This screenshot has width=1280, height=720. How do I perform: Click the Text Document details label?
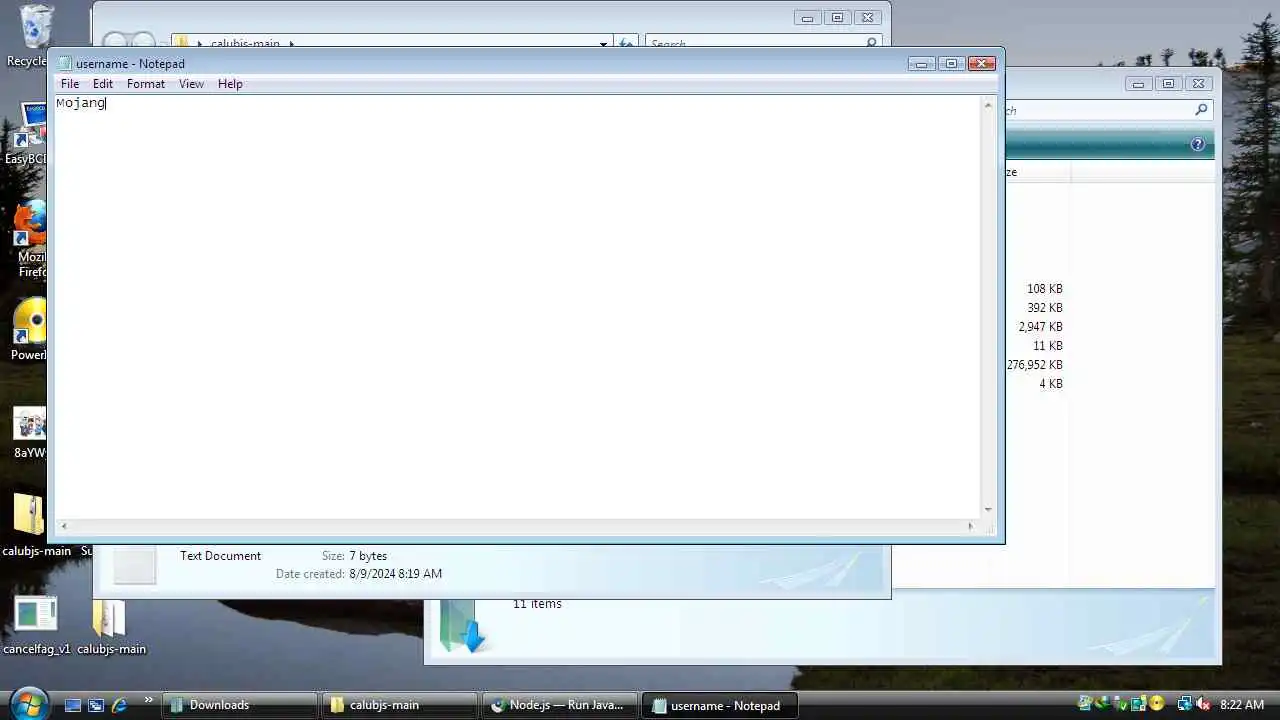220,556
